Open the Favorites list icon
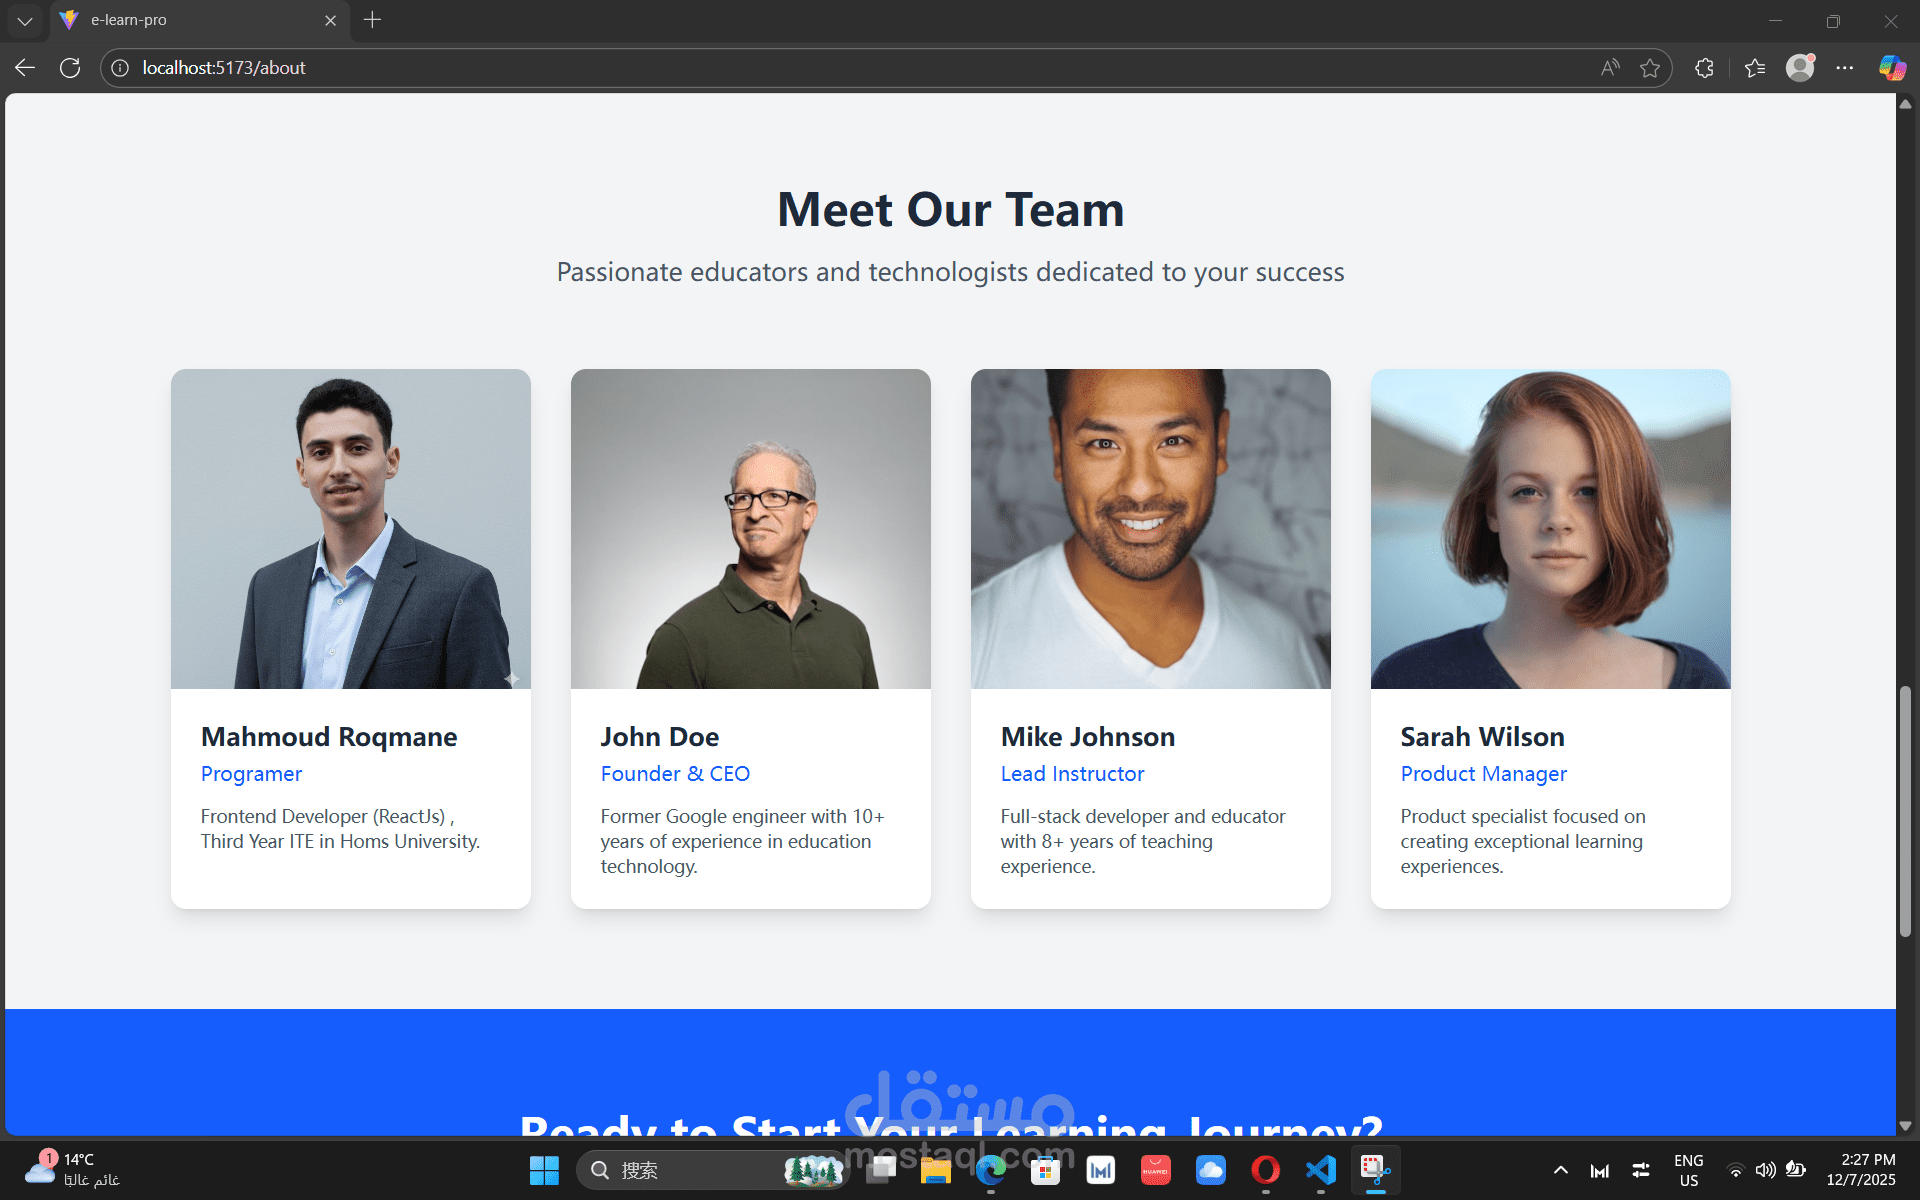This screenshot has width=1920, height=1200. (1755, 68)
